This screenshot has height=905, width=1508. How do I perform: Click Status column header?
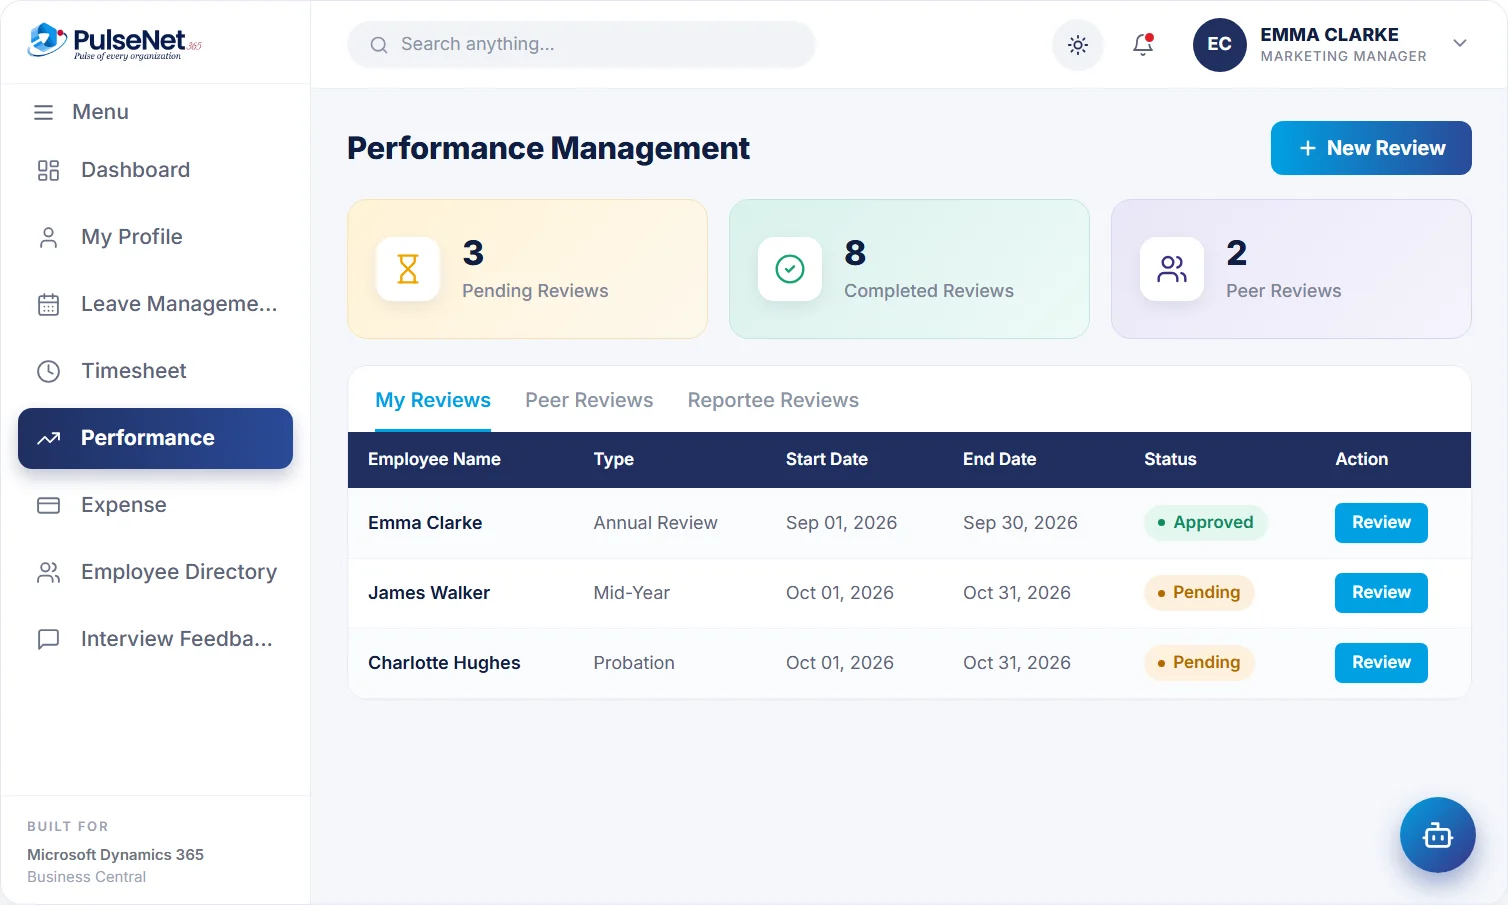[1170, 459]
